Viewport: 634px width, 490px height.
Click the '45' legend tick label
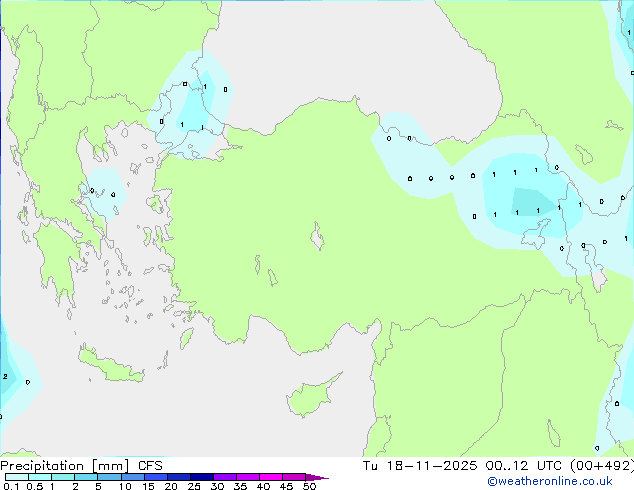286,486
